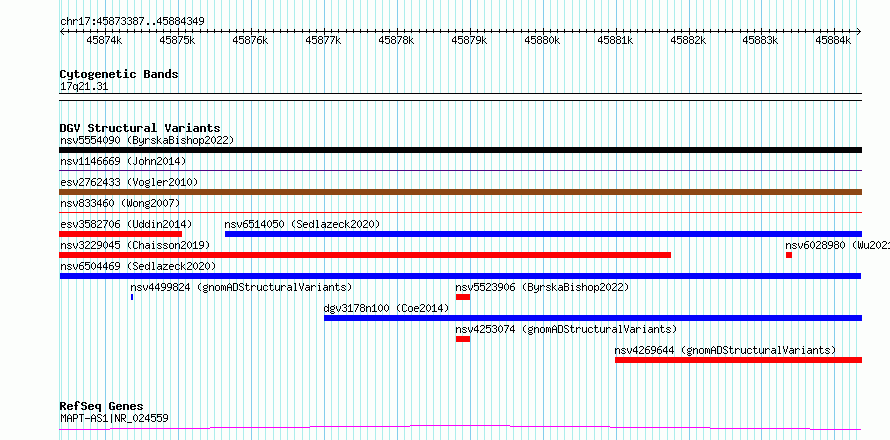Open the nsv6504469 (Sedlazeck2020) label
This screenshot has width=890, height=440.
point(138,266)
